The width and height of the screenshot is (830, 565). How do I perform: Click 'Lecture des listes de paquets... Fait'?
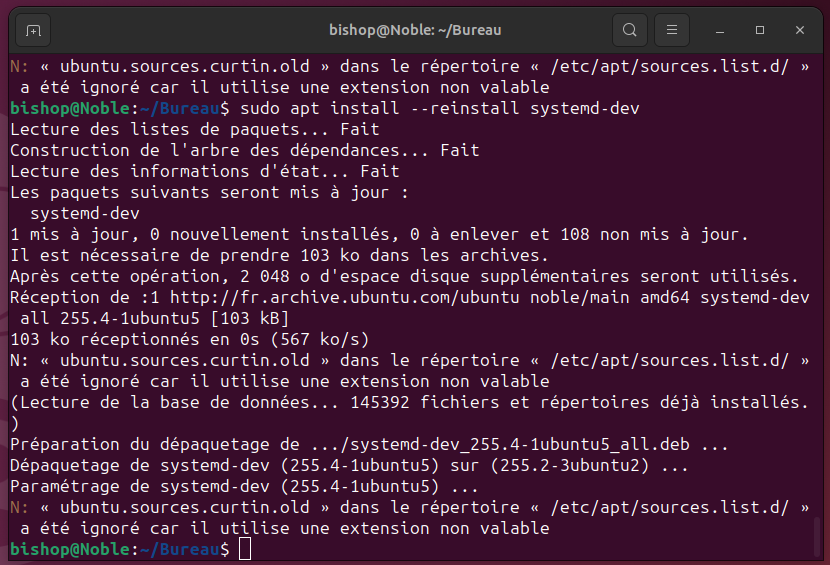point(195,130)
